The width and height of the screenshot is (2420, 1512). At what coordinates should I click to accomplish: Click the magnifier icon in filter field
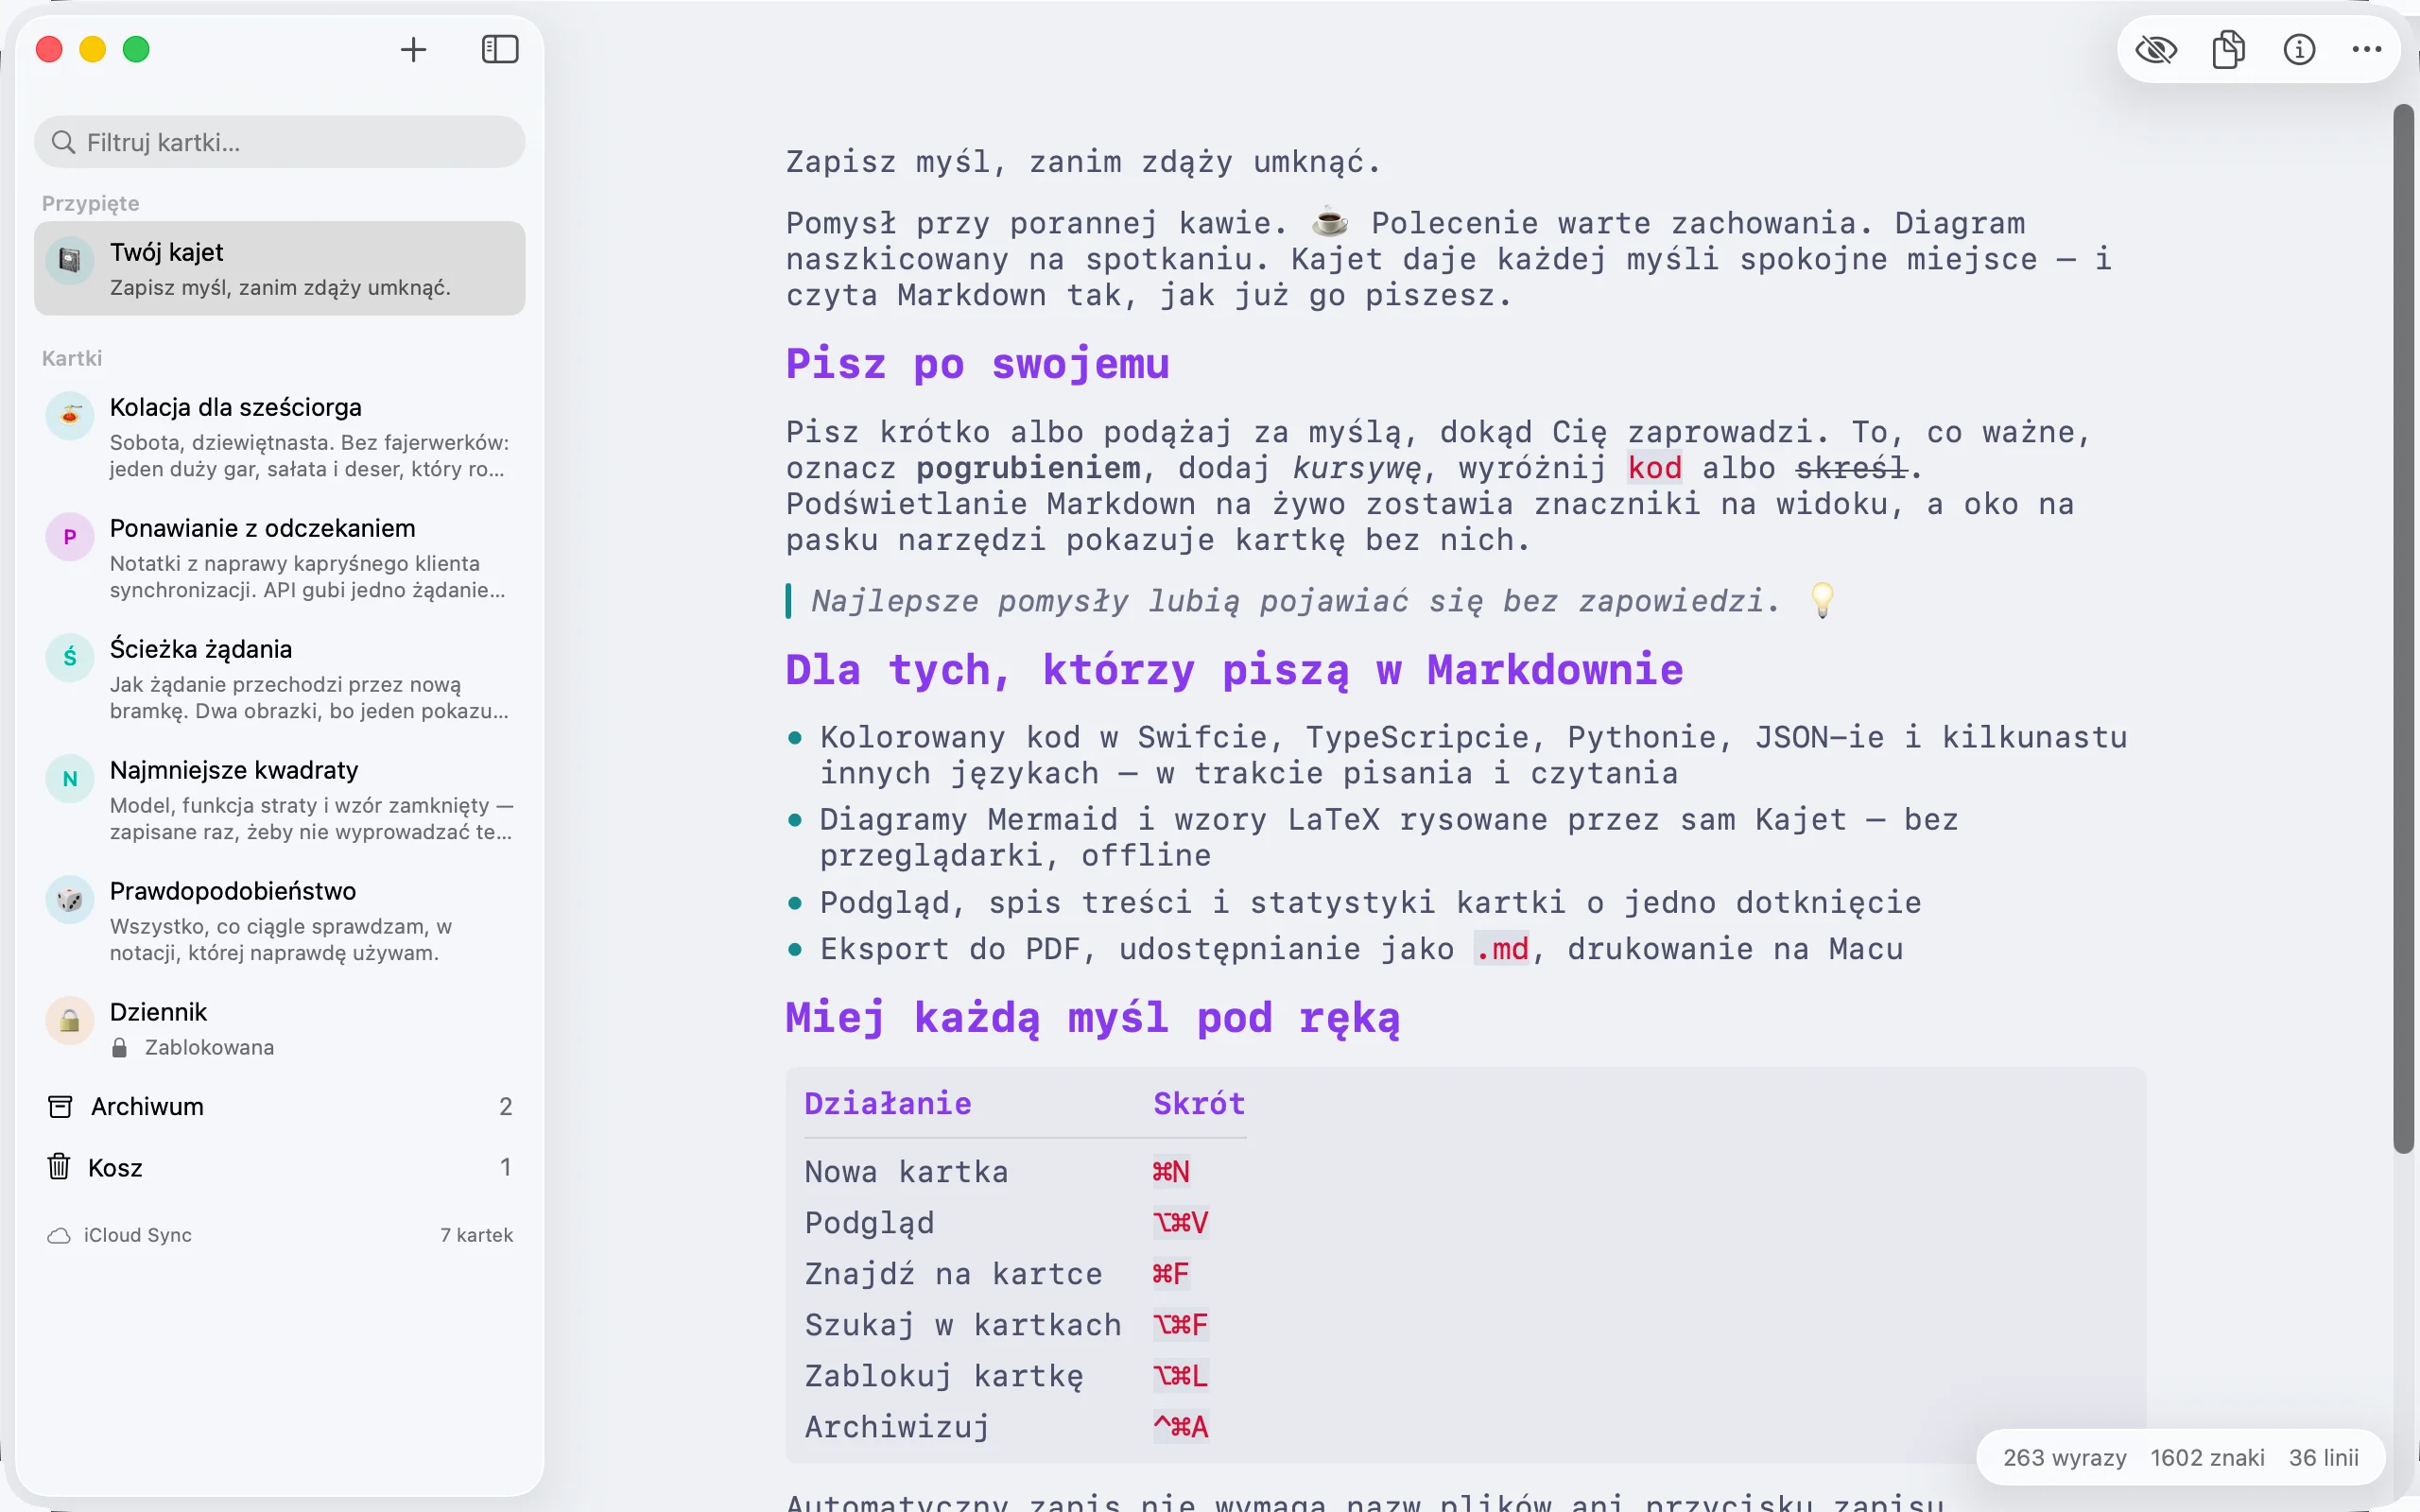point(63,142)
